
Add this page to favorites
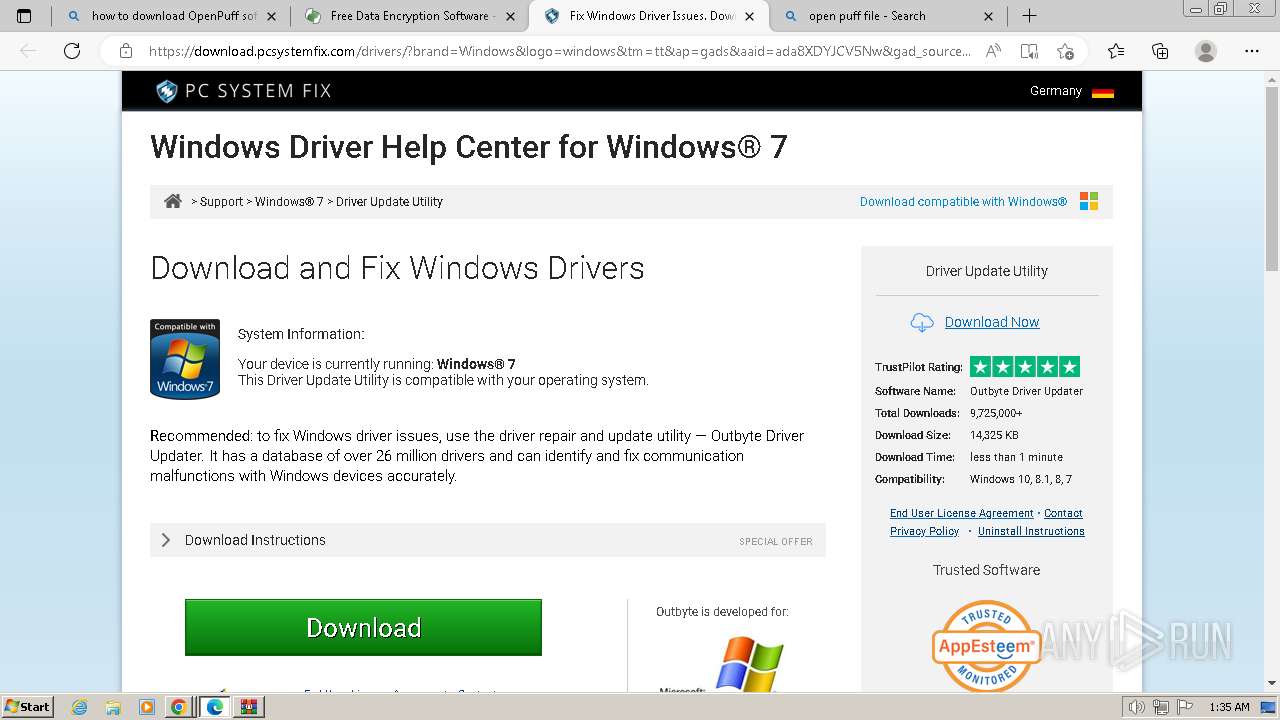pos(1065,51)
